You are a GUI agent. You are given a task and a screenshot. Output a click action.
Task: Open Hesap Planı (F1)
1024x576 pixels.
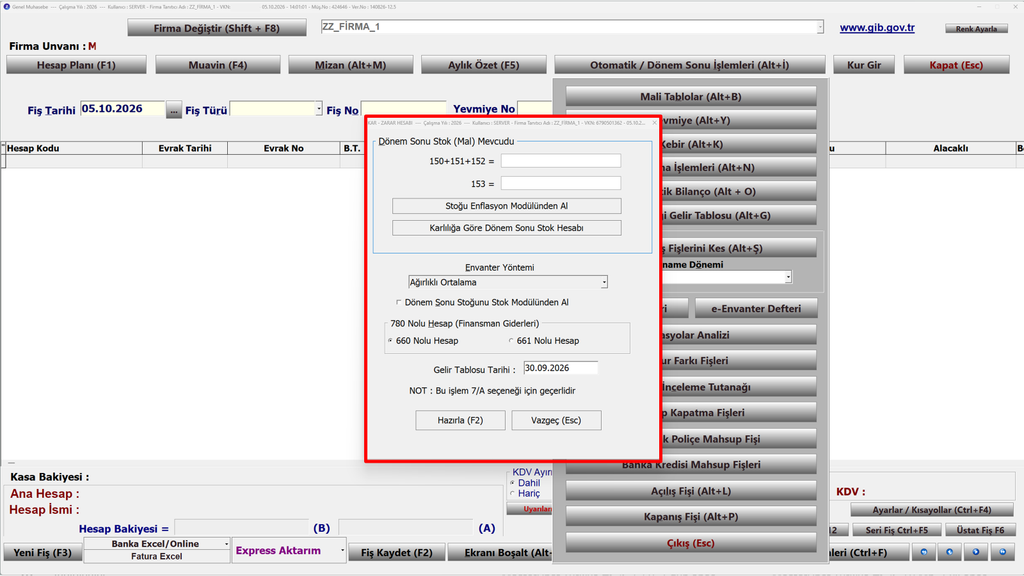[x=76, y=65]
